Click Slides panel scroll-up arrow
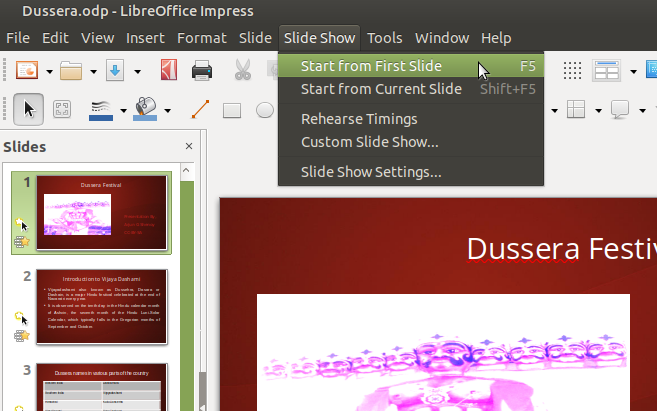This screenshot has height=411, width=657. click(x=186, y=171)
